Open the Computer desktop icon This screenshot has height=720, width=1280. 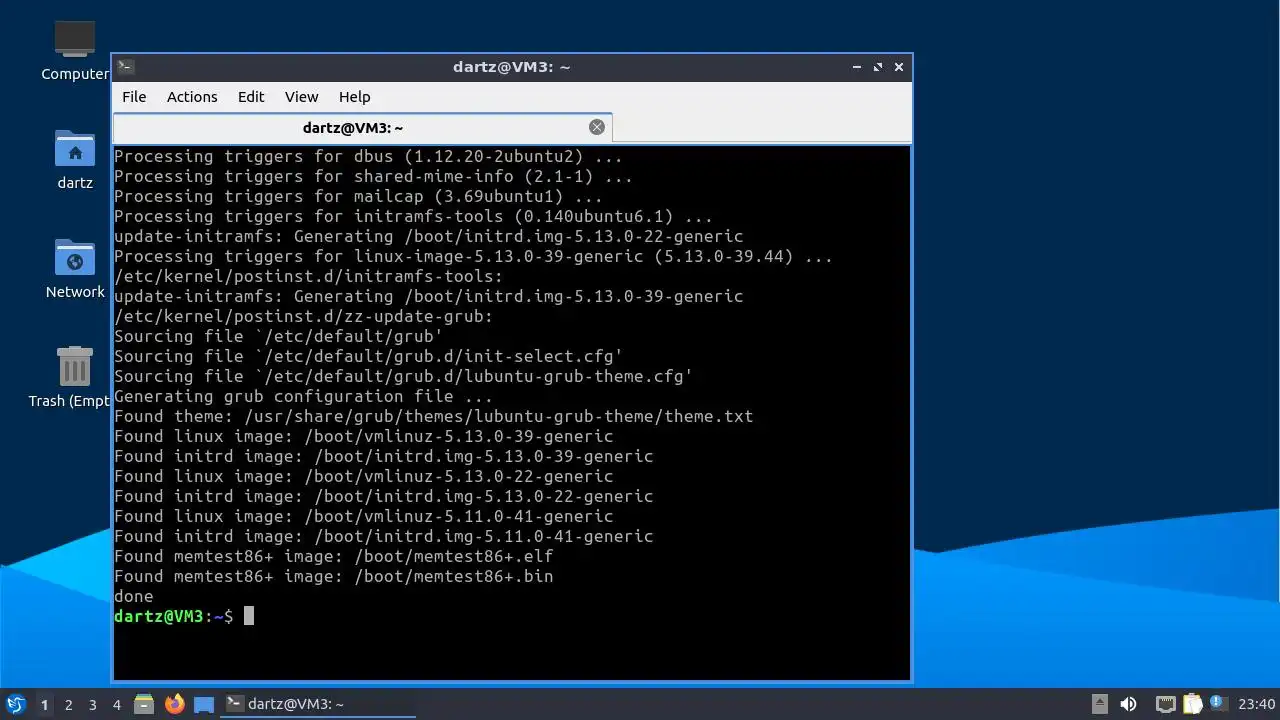[x=75, y=50]
